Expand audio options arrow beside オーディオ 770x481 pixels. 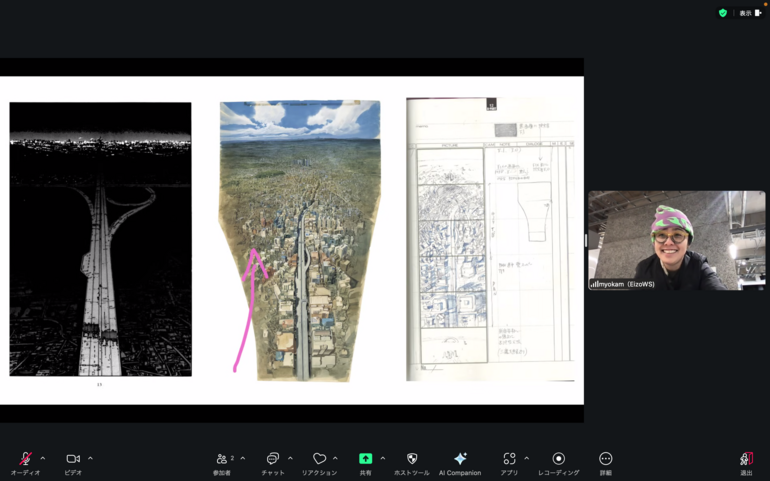(43, 458)
